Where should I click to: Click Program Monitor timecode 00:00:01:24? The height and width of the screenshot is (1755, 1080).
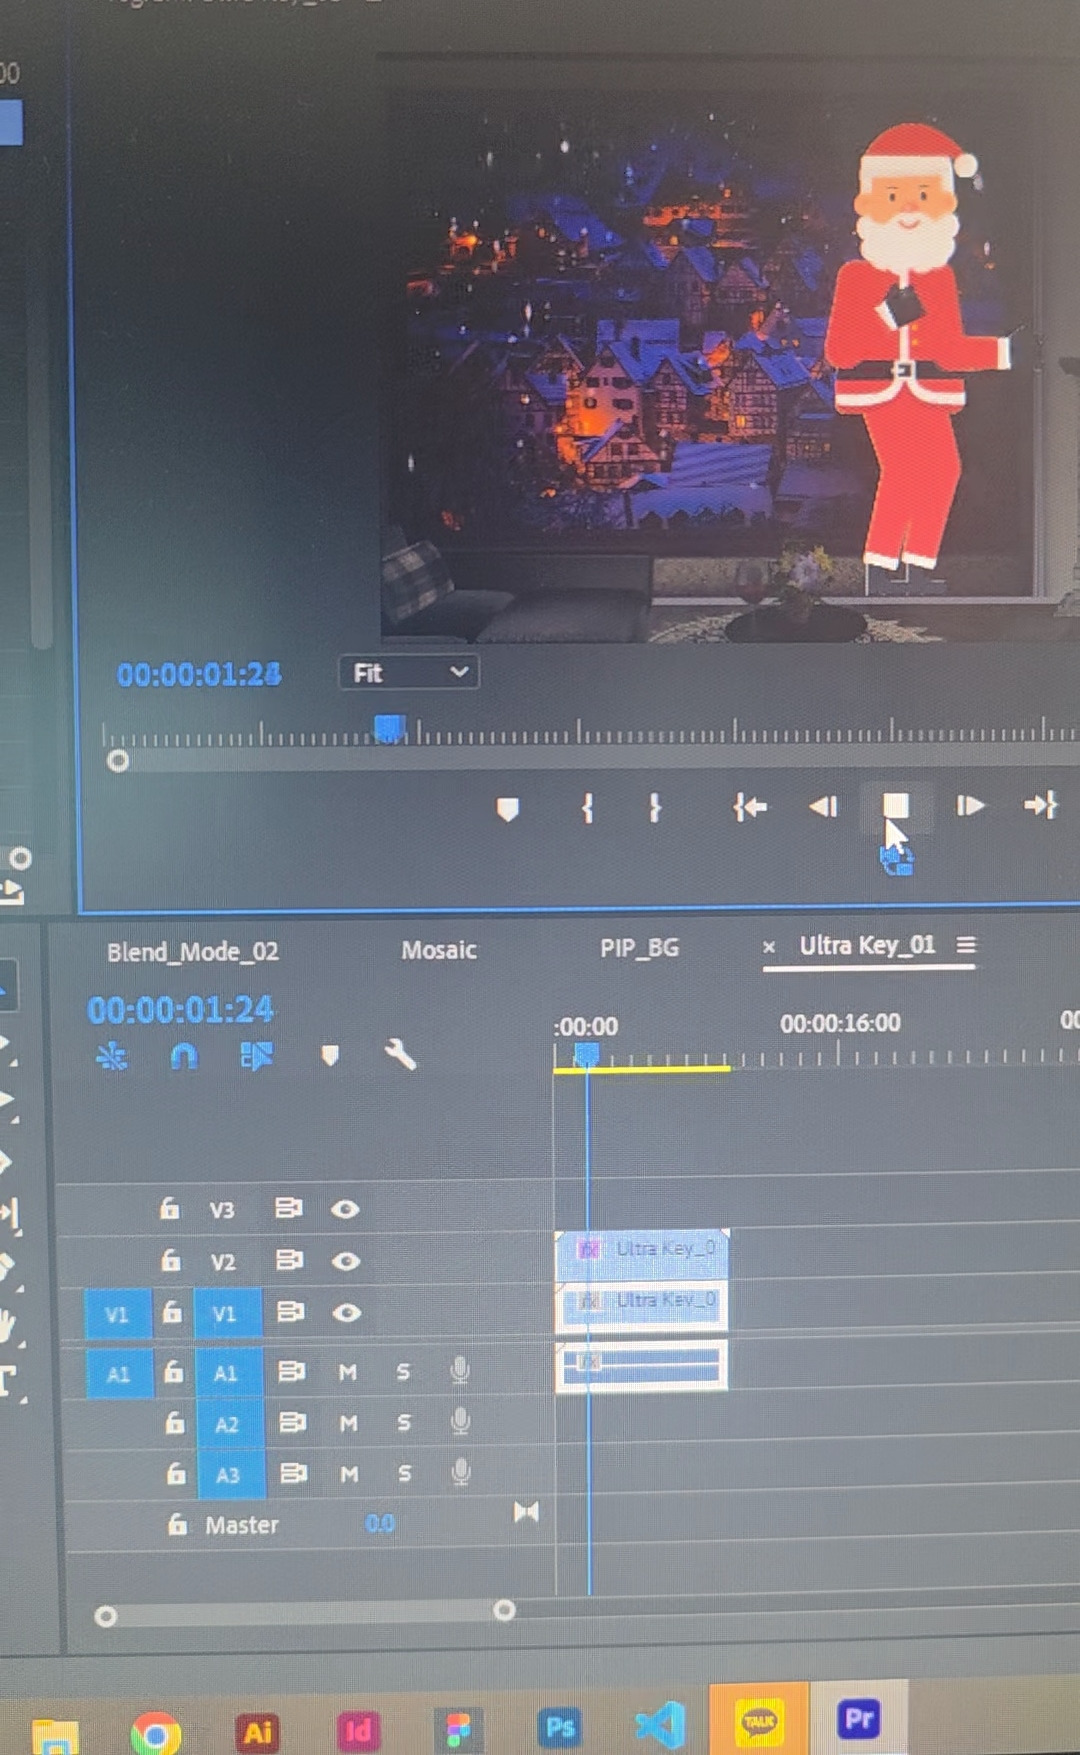click(199, 675)
